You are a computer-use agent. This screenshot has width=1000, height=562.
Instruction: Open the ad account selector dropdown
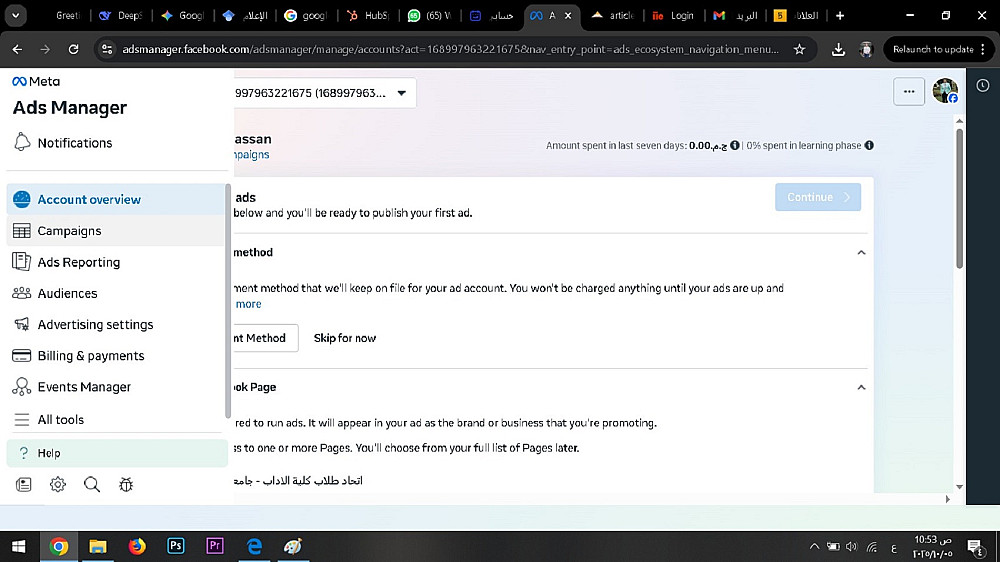point(324,93)
